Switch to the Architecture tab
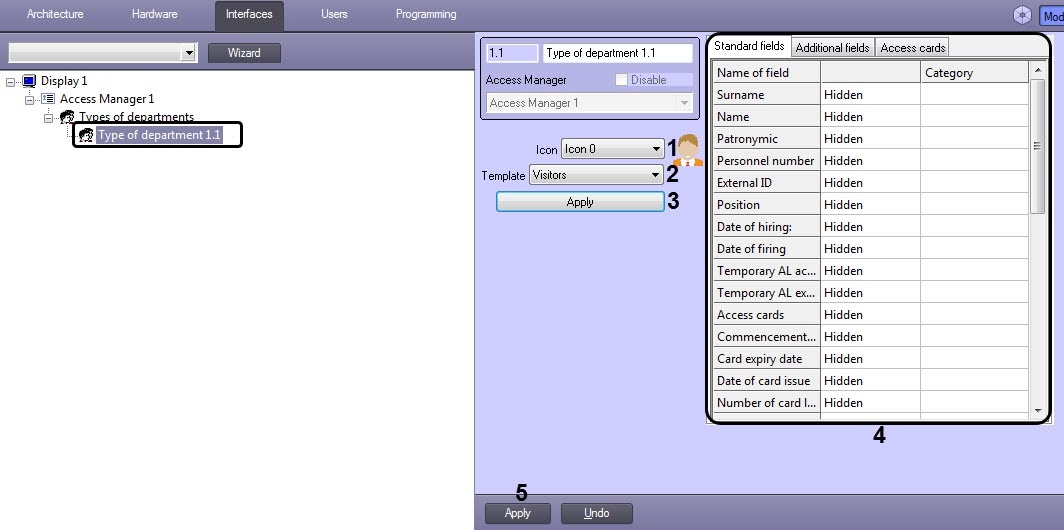Screen dimensions: 1064x530 (55, 14)
